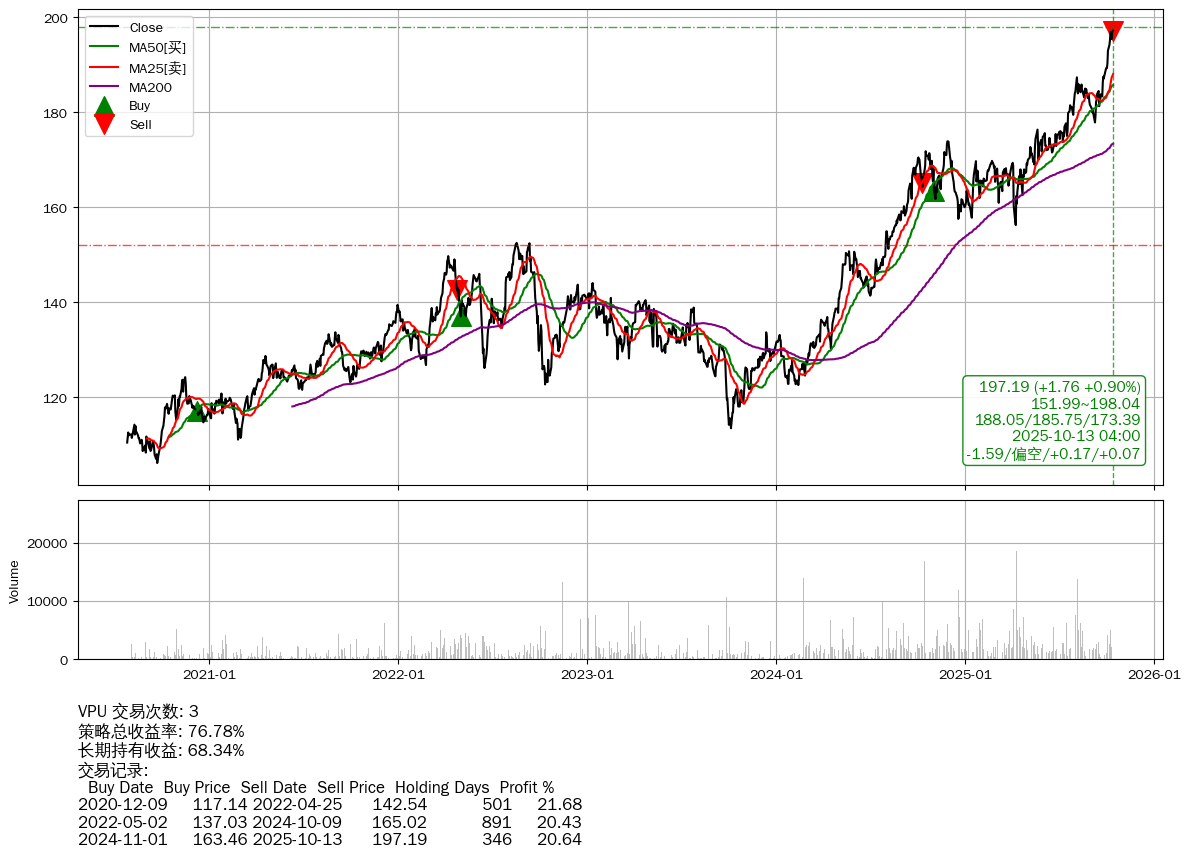The image size is (1191, 857).
Task: Click the green MA50[买] legend line sample
Action: [104, 47]
